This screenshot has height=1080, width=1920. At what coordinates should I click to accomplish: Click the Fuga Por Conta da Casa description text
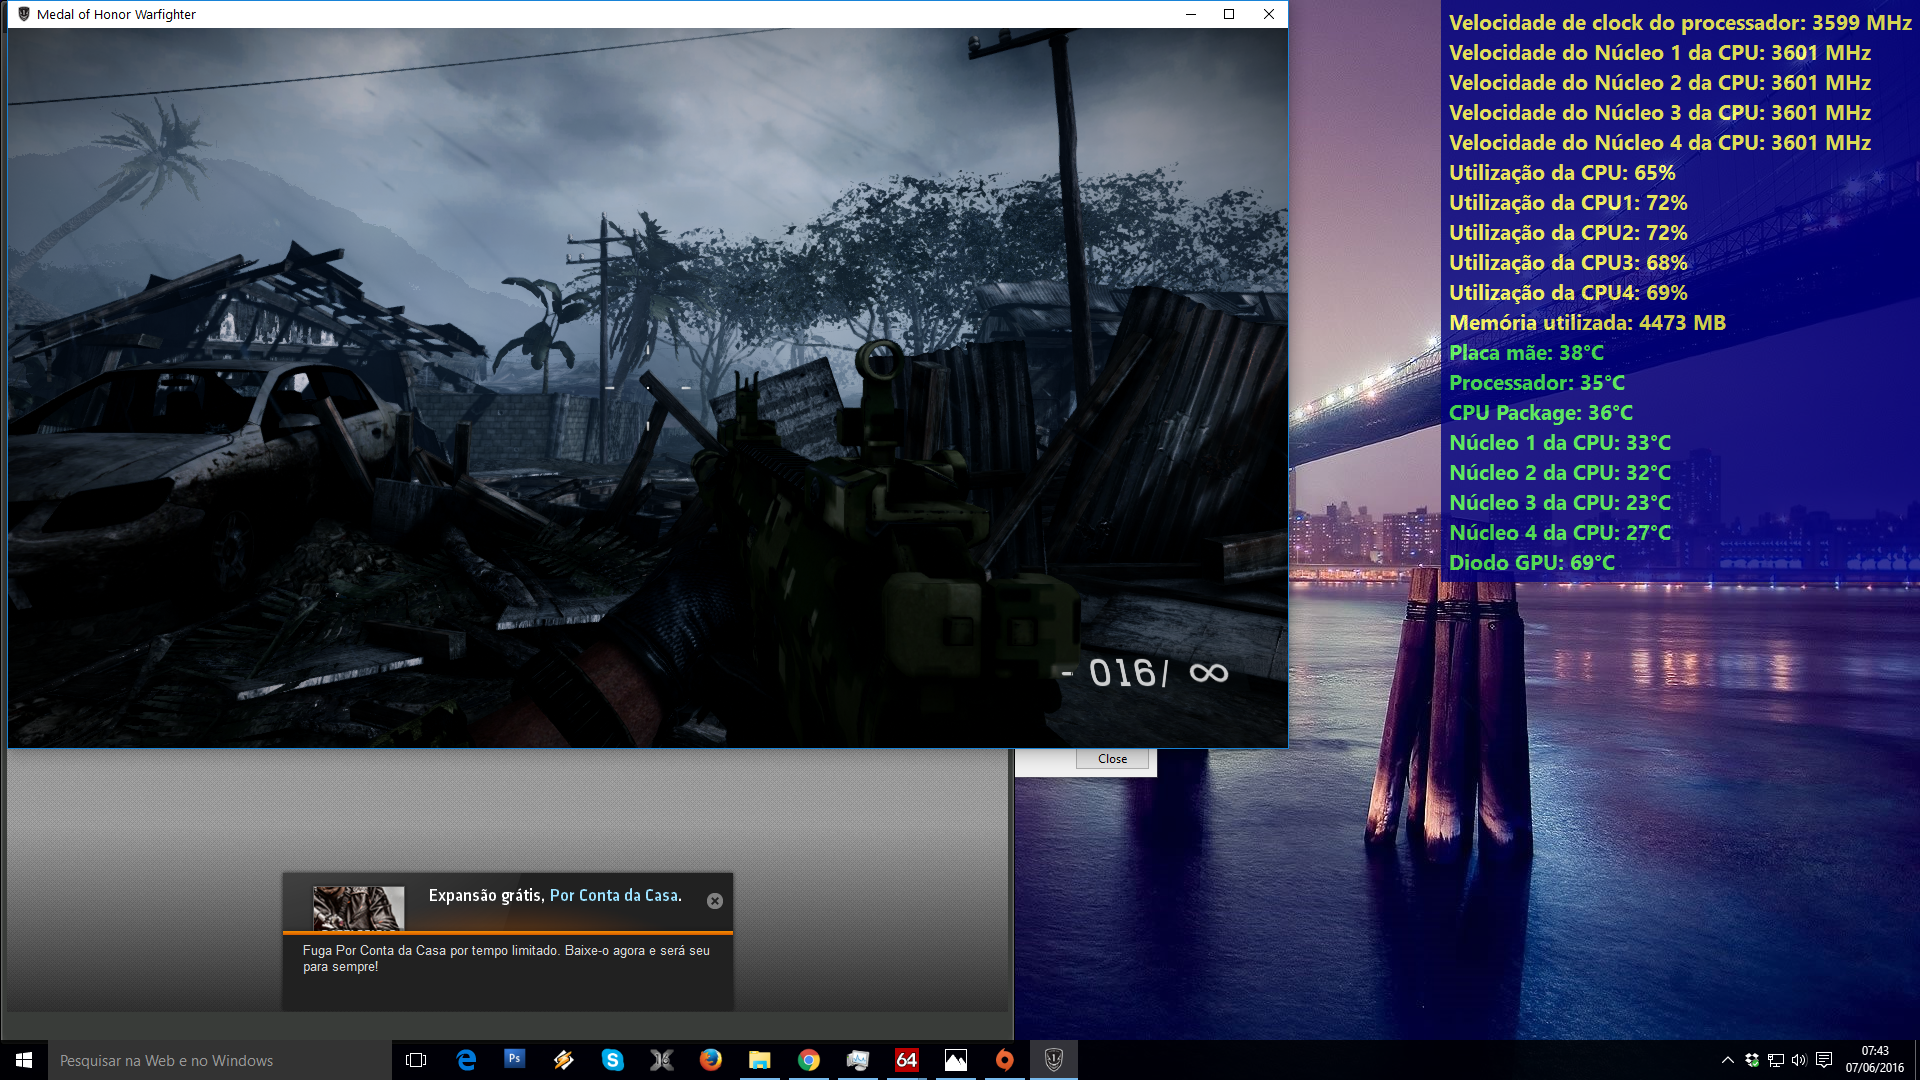pyautogui.click(x=506, y=958)
